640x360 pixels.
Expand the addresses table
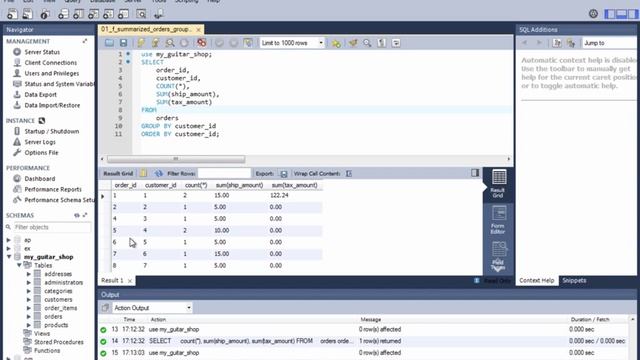pos(29,274)
